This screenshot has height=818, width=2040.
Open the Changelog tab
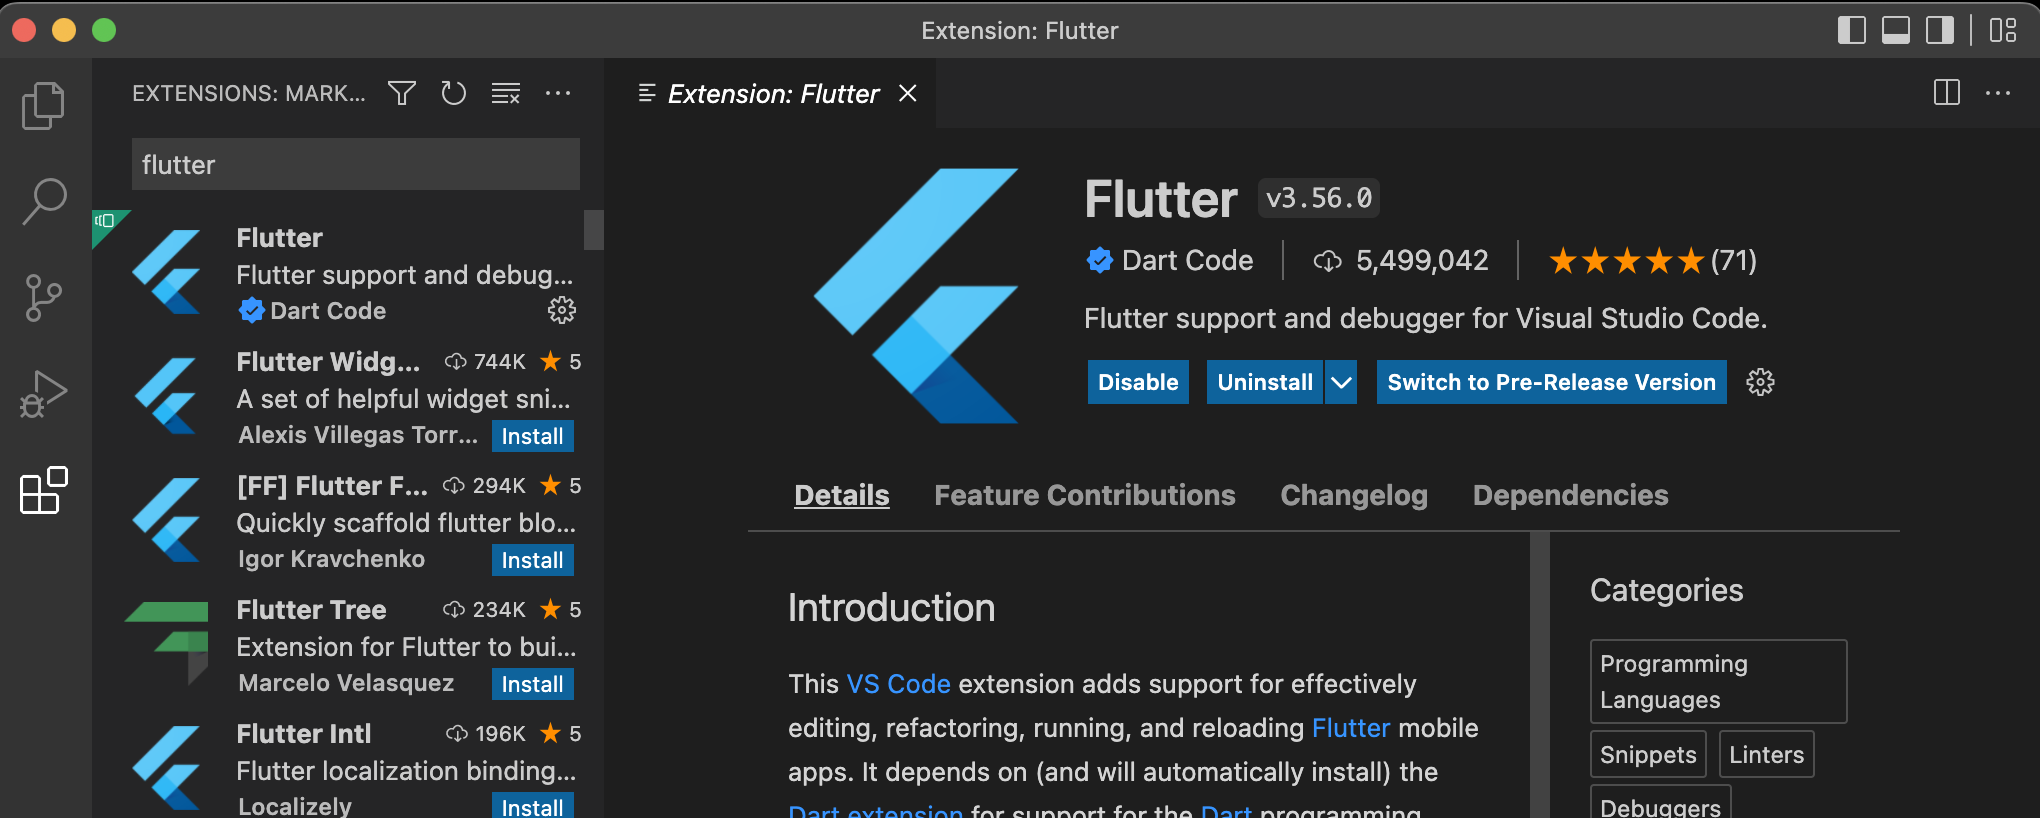pyautogui.click(x=1353, y=495)
